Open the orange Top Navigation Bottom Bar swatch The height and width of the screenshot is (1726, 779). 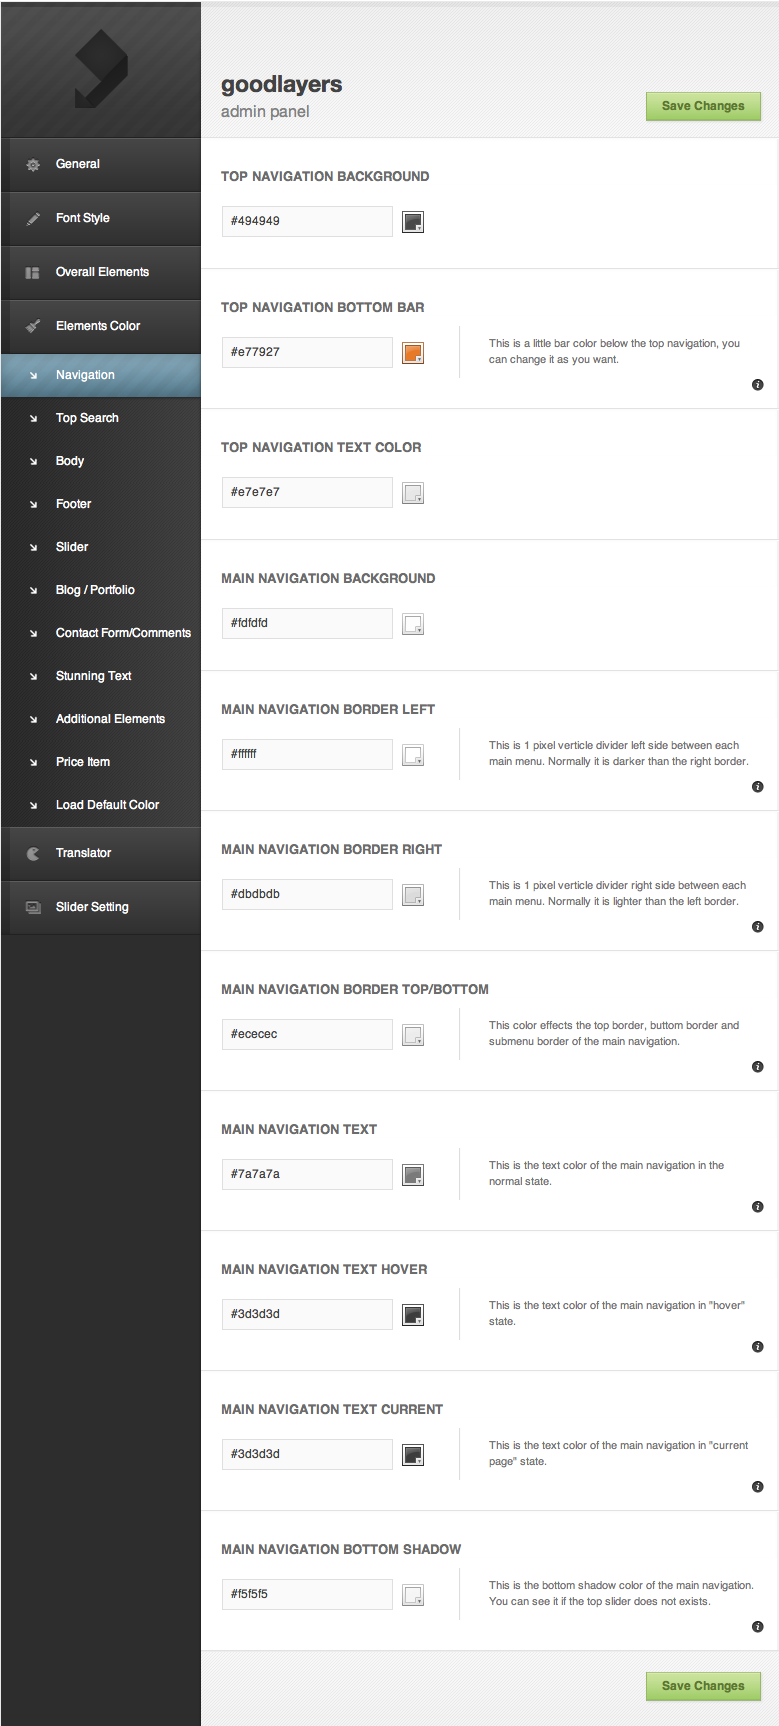(413, 353)
